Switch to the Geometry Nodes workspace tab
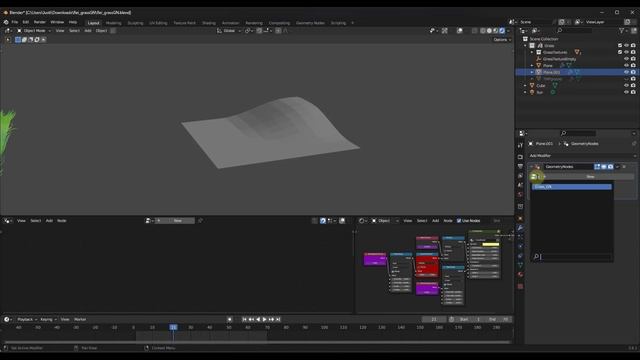 coord(310,23)
